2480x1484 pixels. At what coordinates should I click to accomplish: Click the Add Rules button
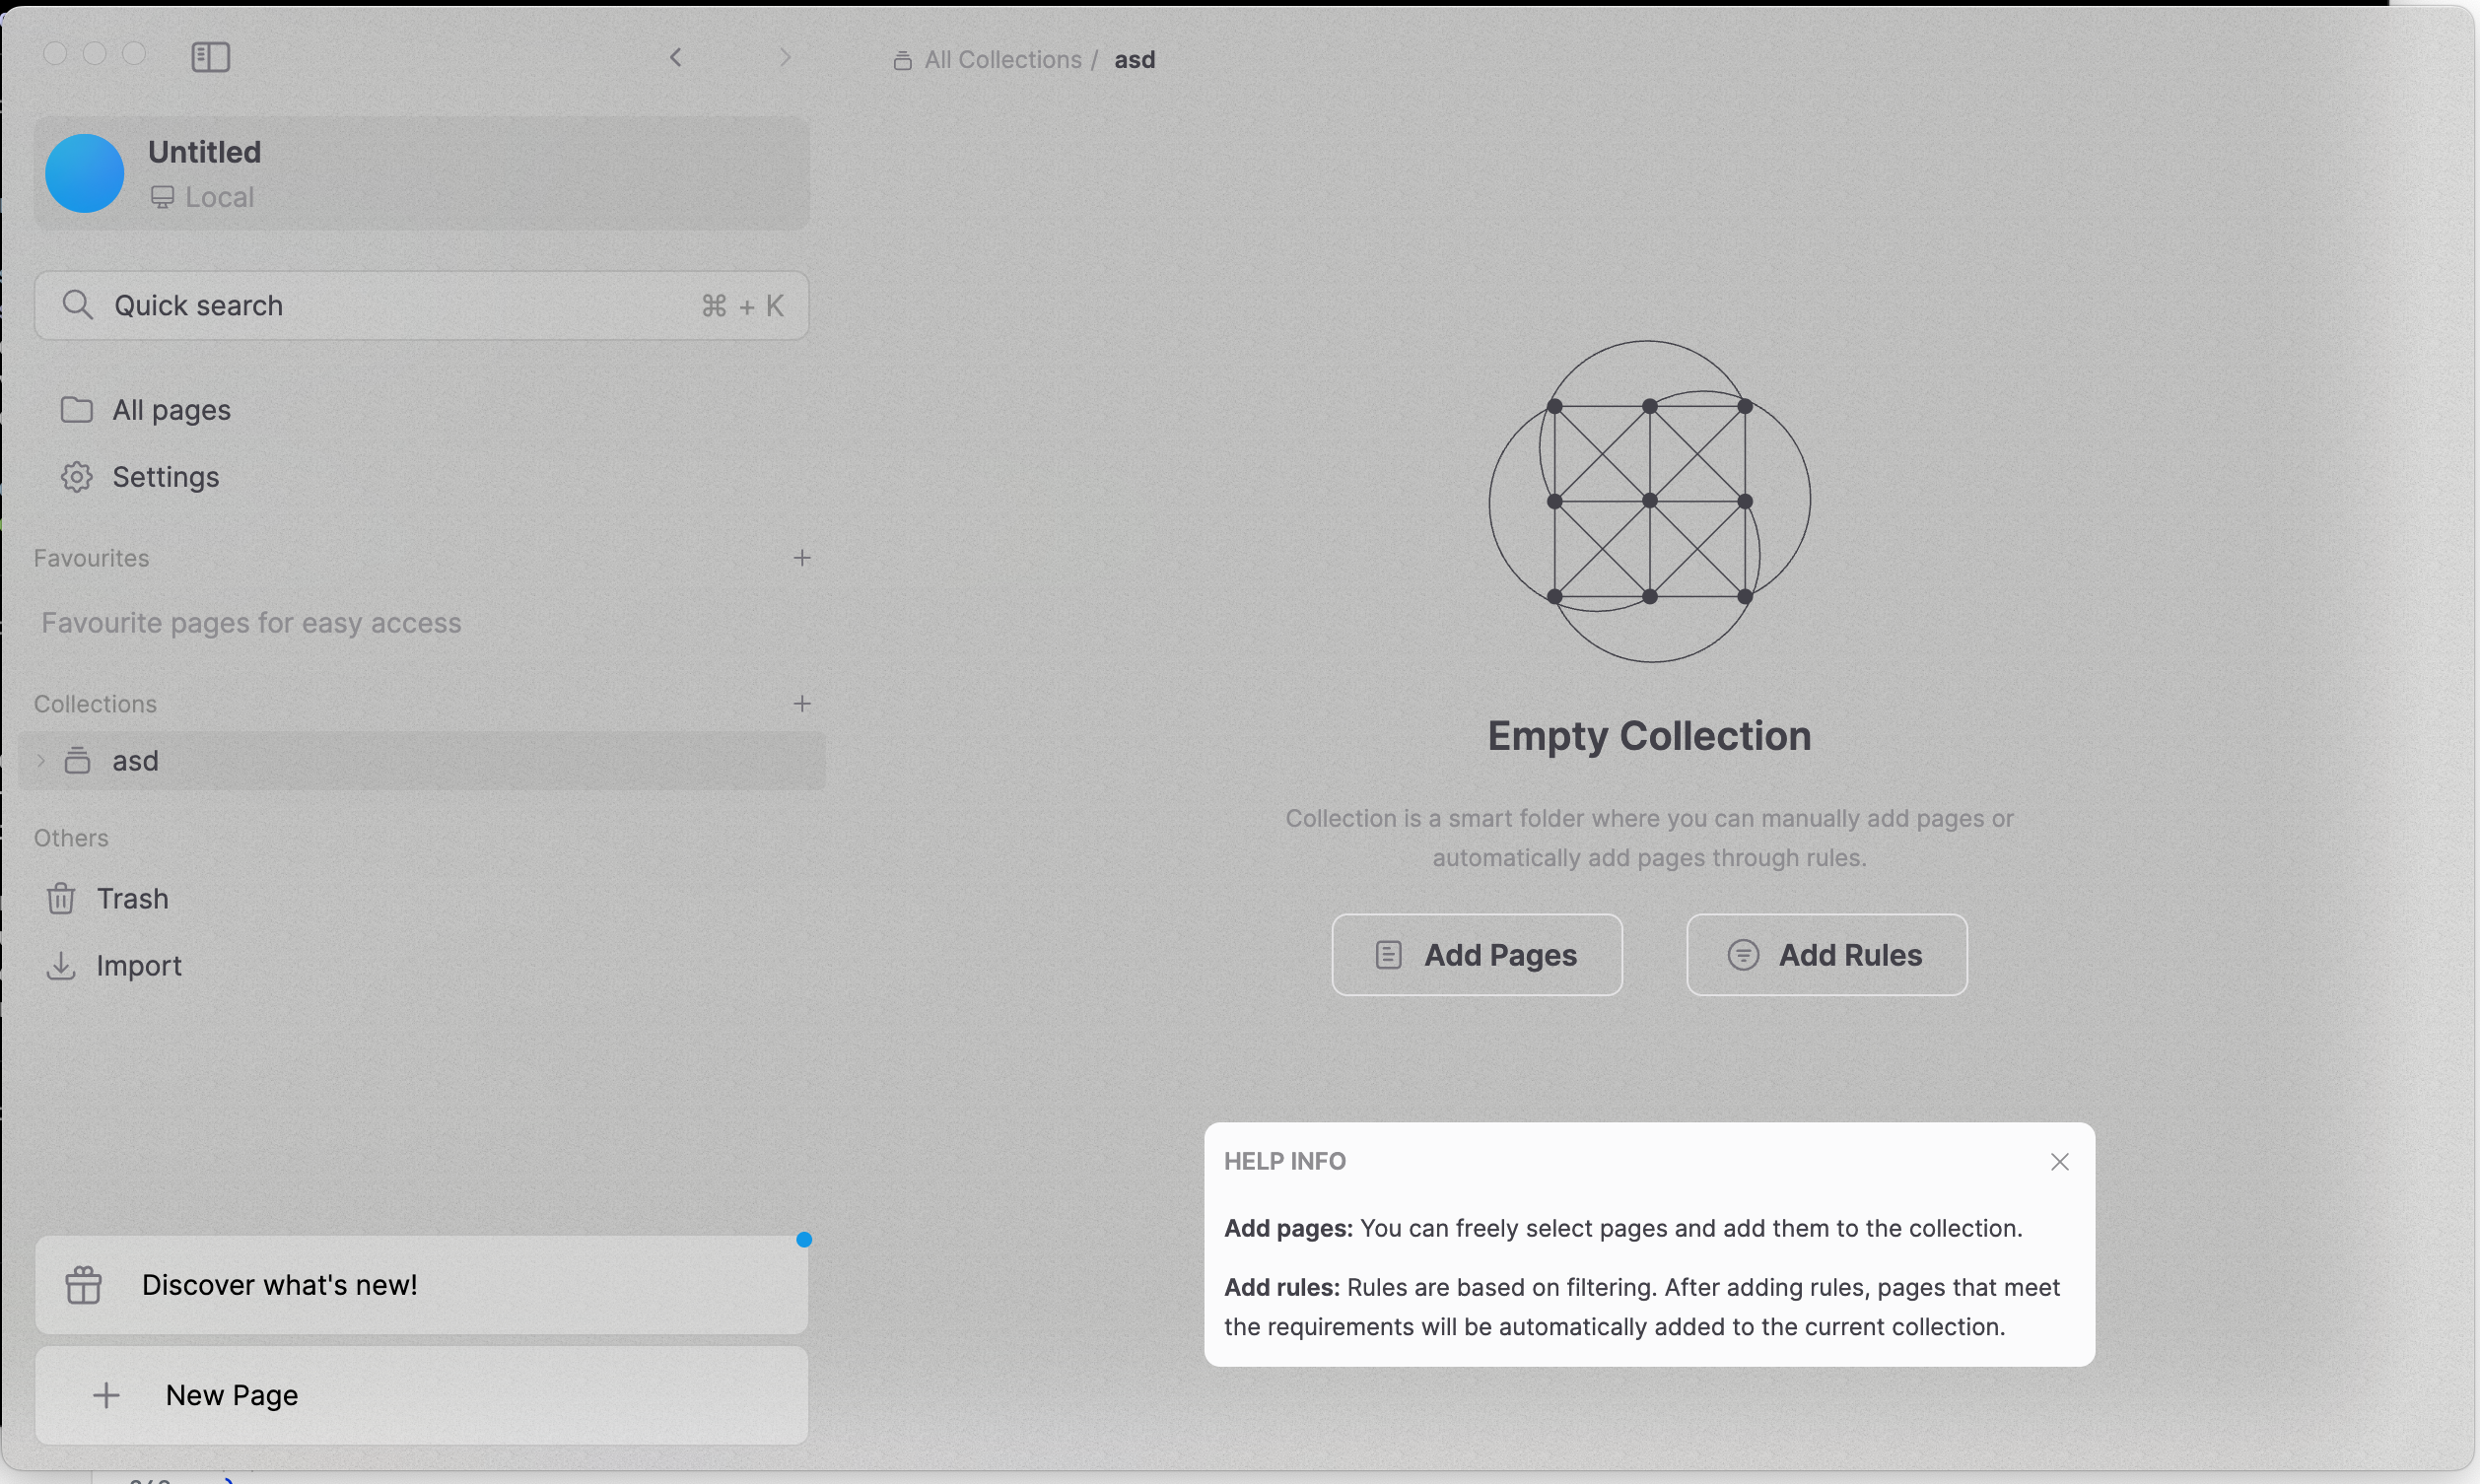tap(1826, 954)
